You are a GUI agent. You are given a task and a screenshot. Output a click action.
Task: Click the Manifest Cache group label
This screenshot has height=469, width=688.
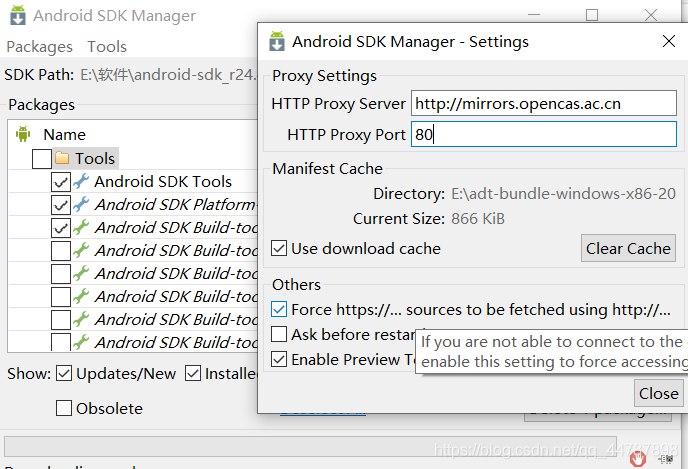(x=327, y=168)
